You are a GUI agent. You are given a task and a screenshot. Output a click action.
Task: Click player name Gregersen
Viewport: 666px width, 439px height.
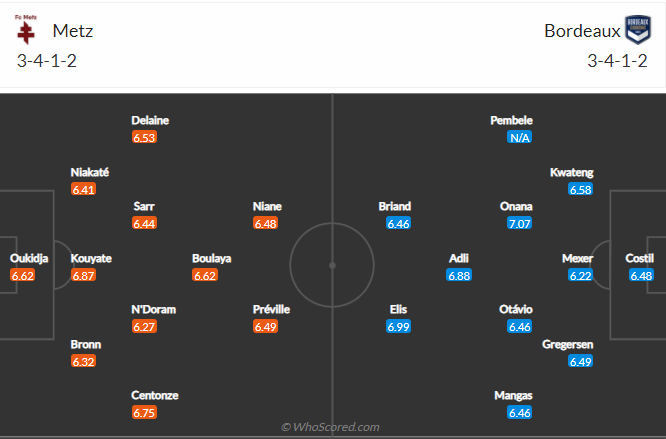pos(567,344)
